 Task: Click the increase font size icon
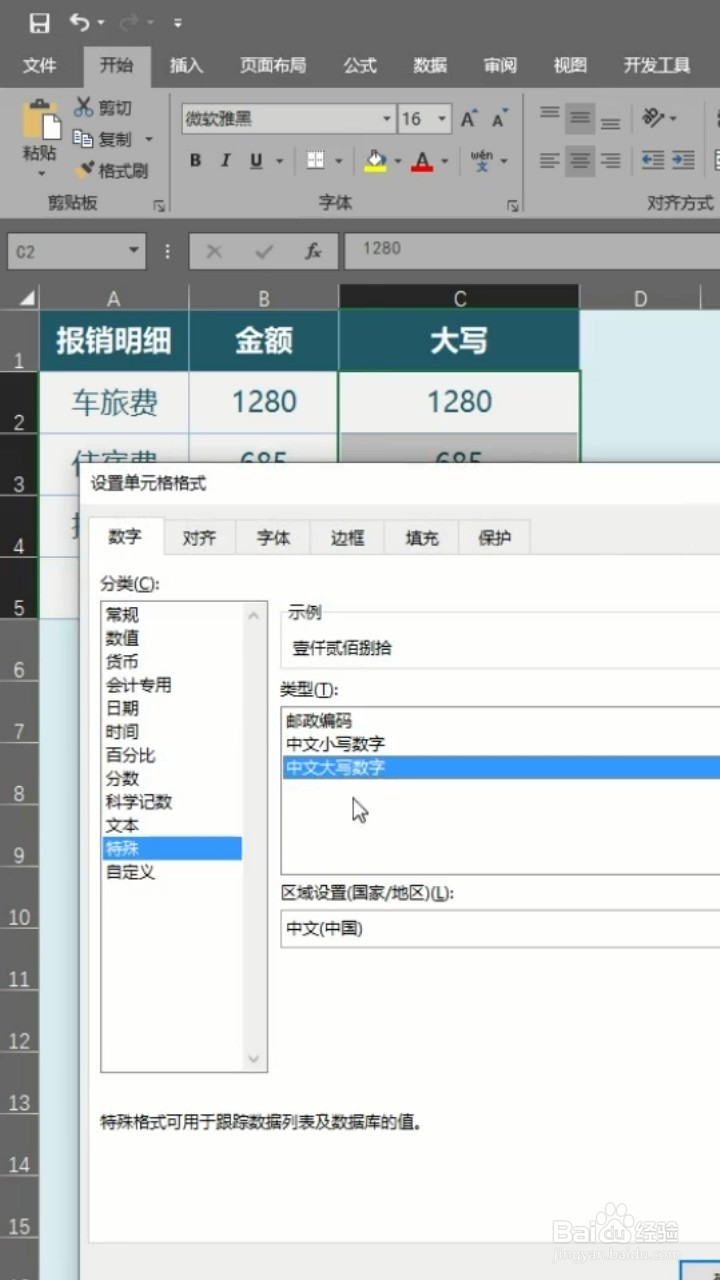[469, 119]
